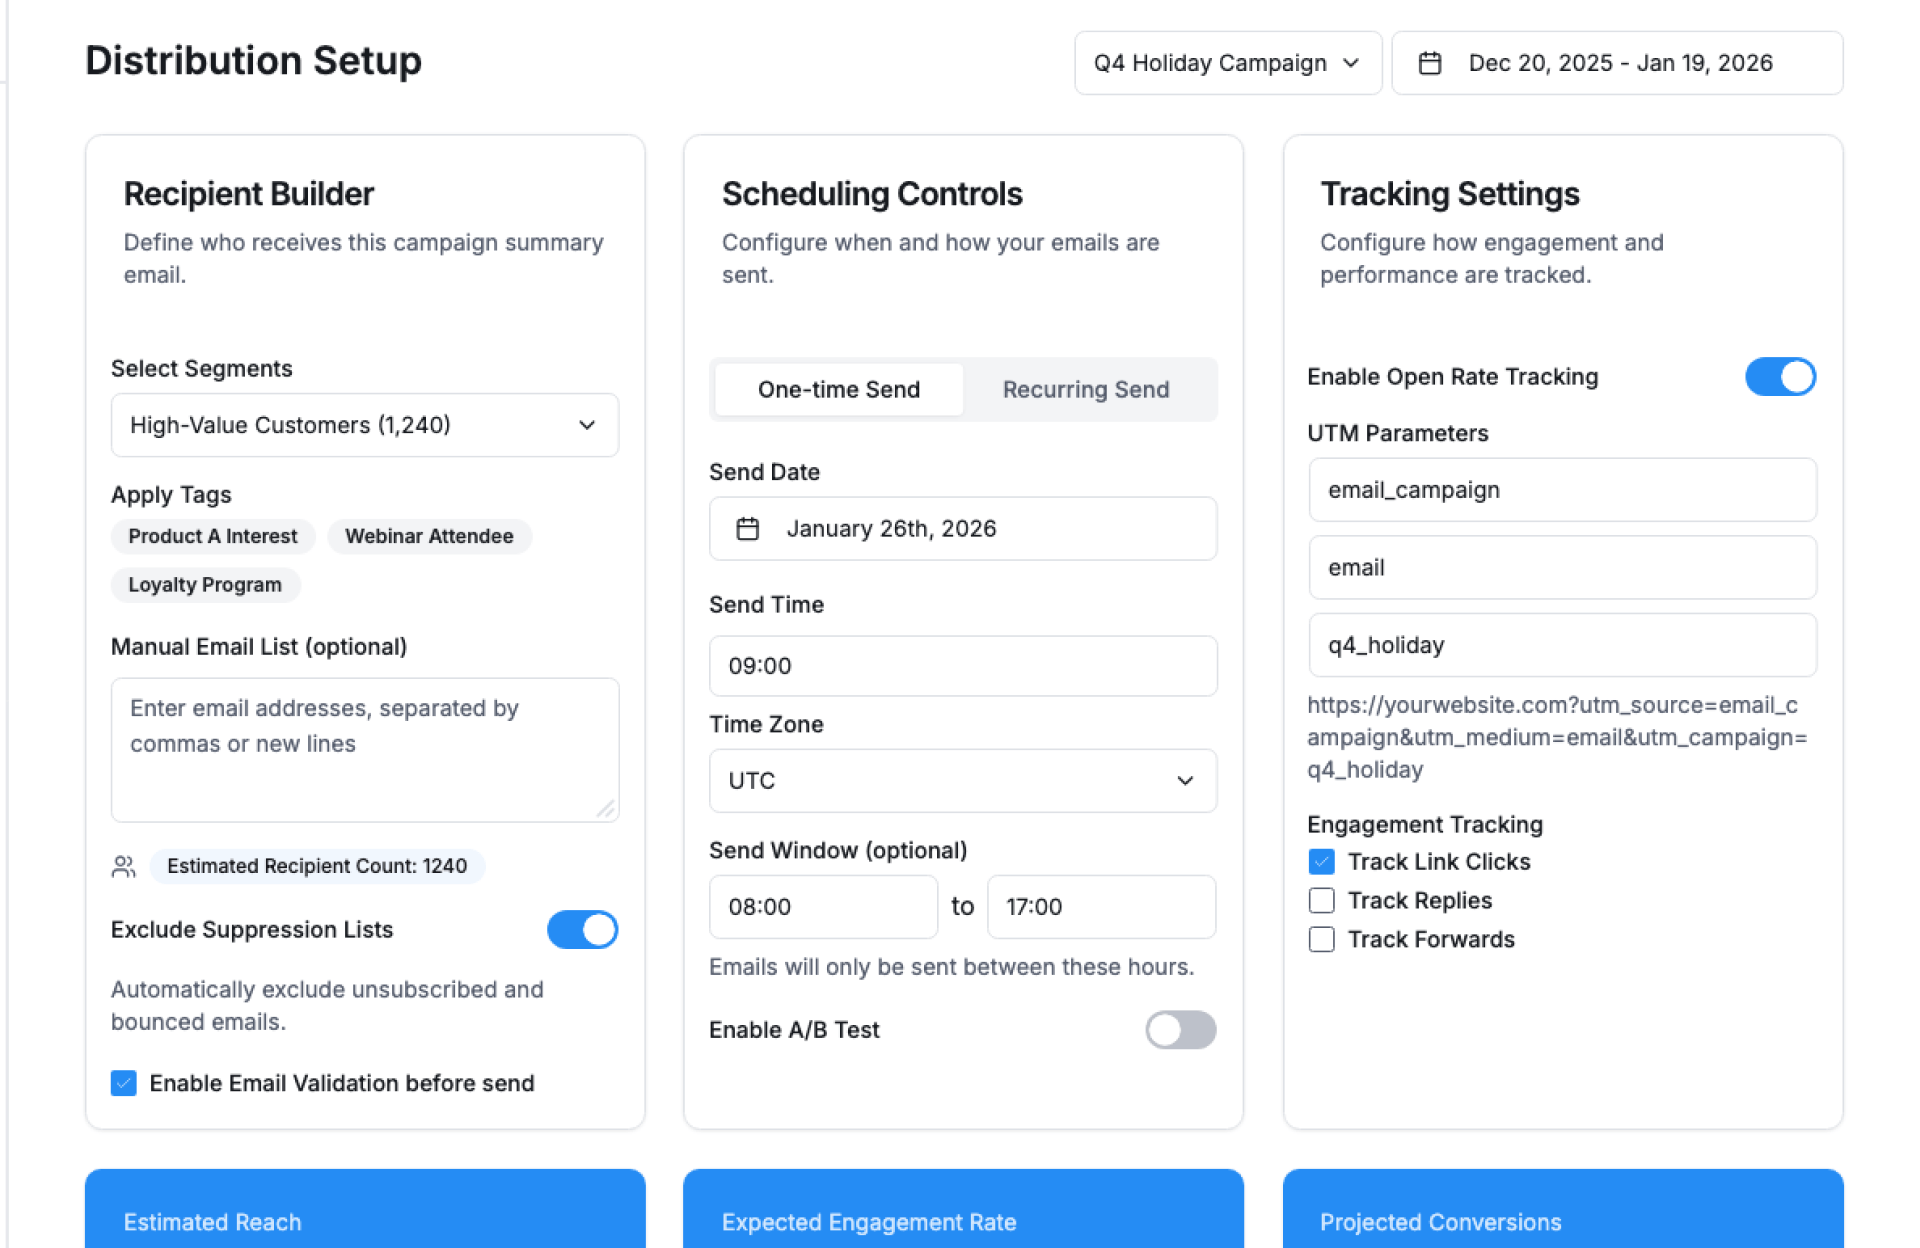Uncheck Track Link Clicks checkbox
Image resolution: width=1920 pixels, height=1248 pixels.
click(1321, 861)
